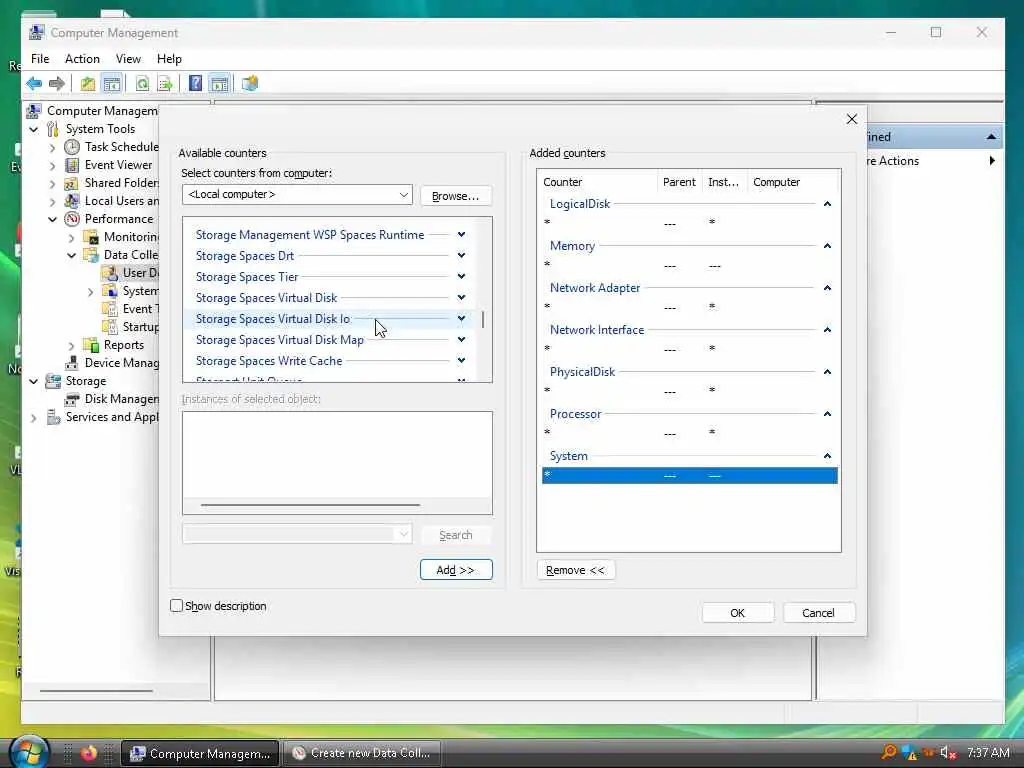1024x768 pixels.
Task: Click the new data collector set toolbar icon
Action: pos(249,84)
